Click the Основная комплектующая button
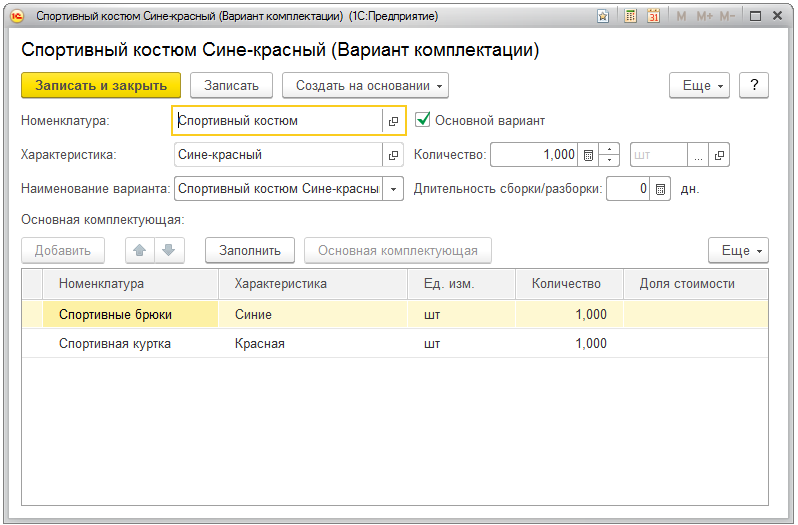Screen dimensions: 798x525 coord(398,250)
